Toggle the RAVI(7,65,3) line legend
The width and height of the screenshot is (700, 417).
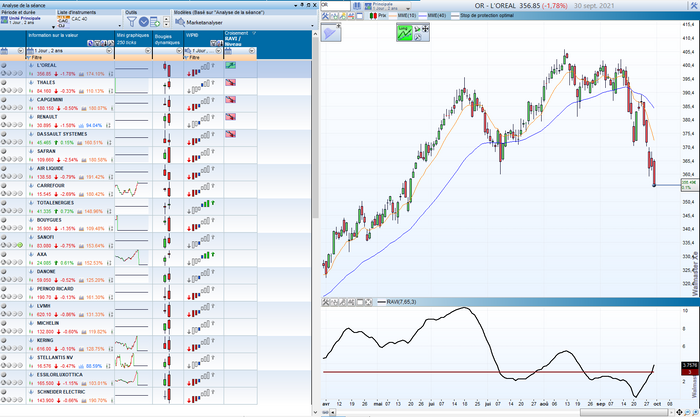pos(396,302)
